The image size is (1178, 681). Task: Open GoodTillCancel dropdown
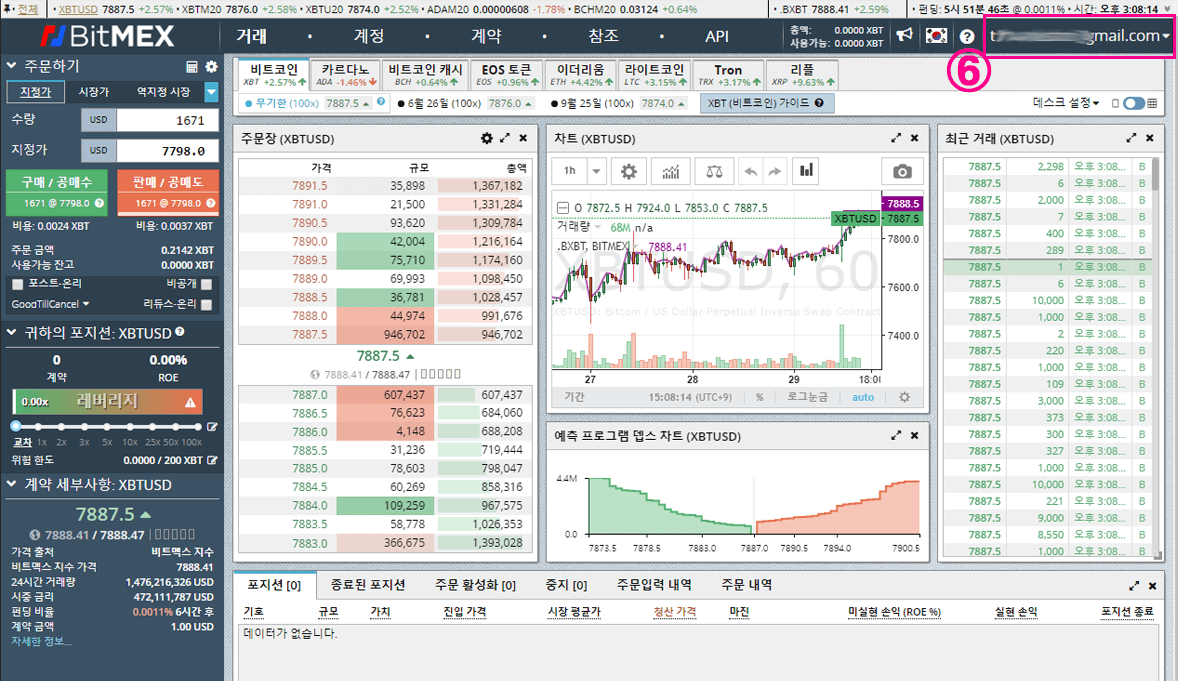tap(50, 304)
